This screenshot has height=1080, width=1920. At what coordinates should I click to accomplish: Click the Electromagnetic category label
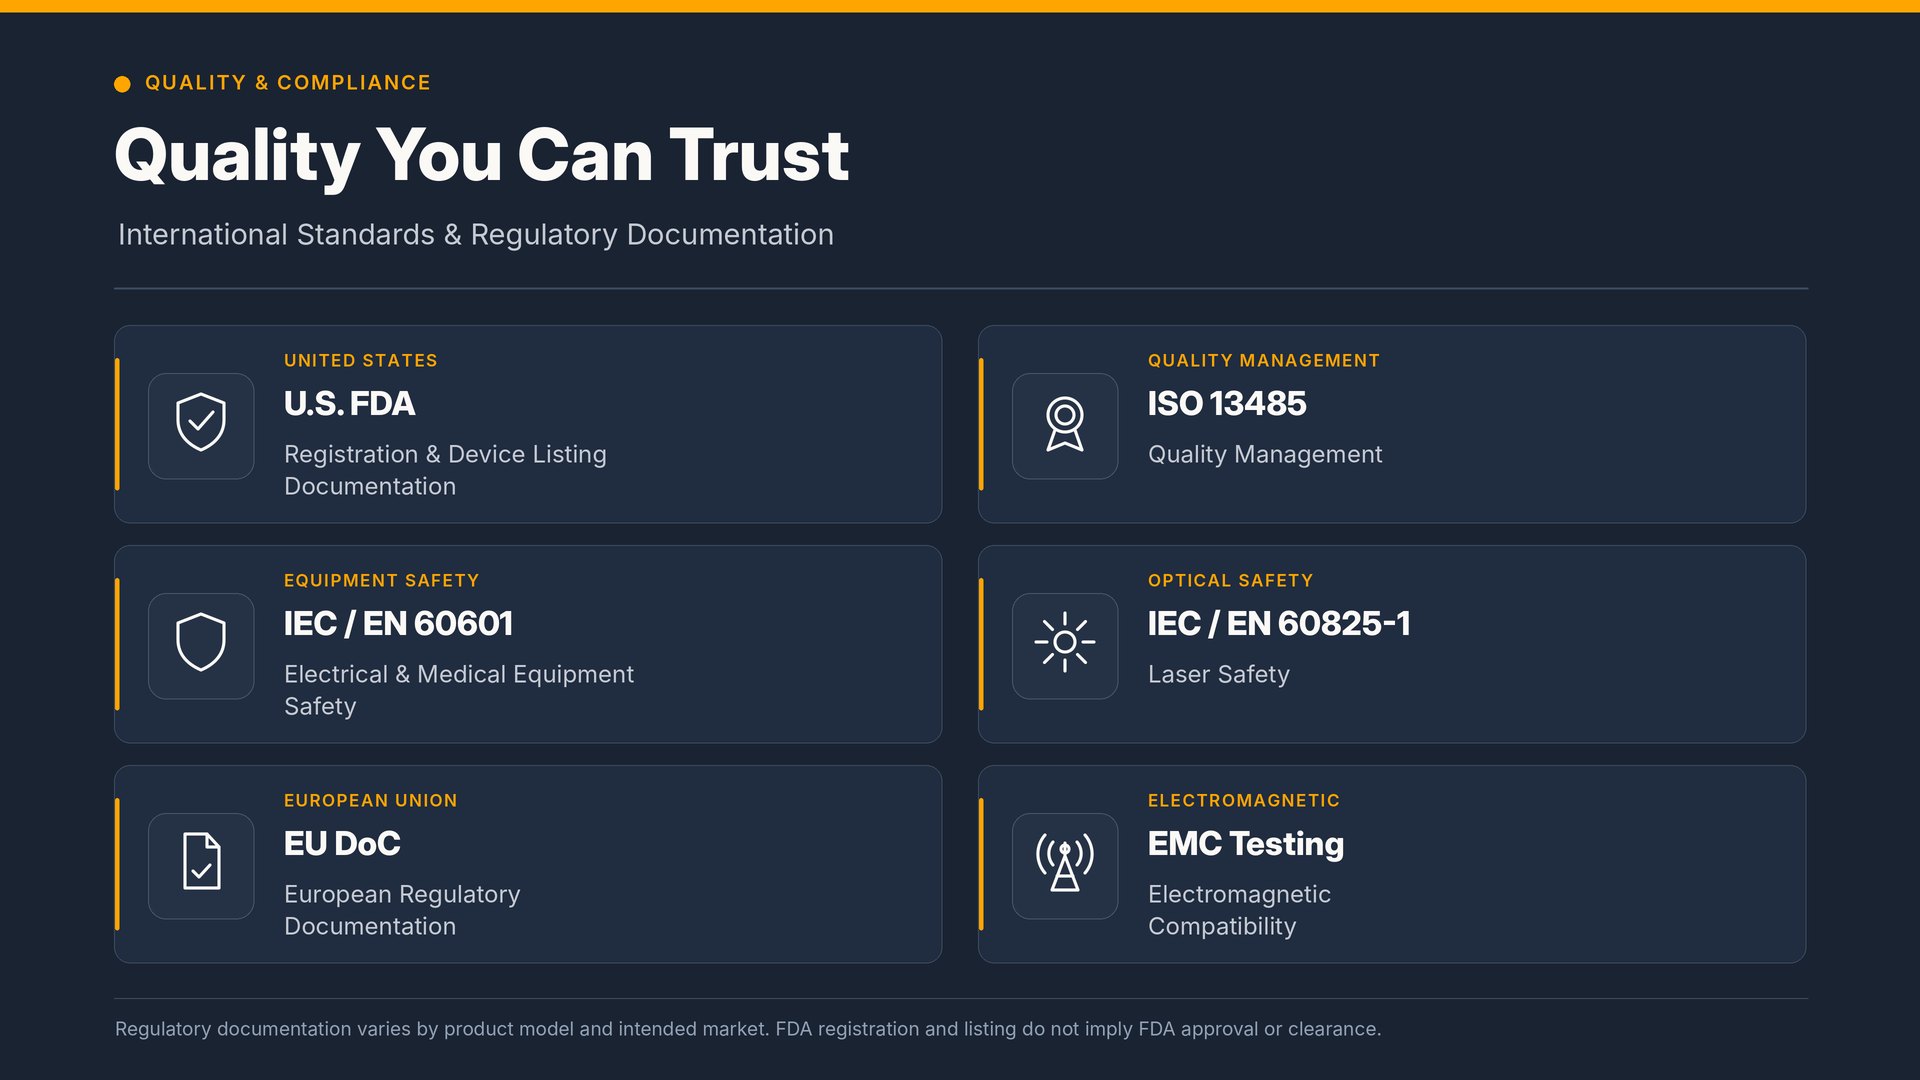click(x=1244, y=801)
